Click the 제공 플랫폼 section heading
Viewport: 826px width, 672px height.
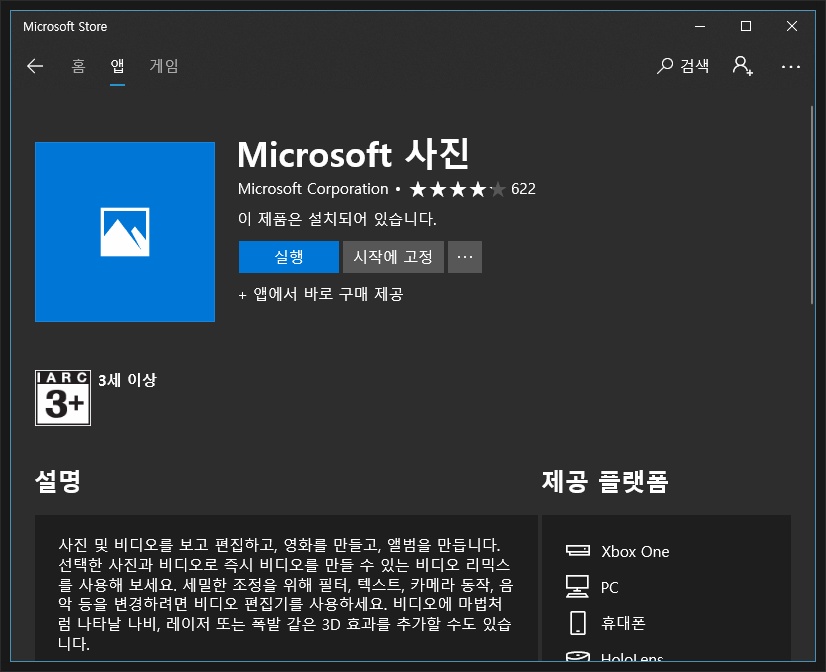coord(605,481)
